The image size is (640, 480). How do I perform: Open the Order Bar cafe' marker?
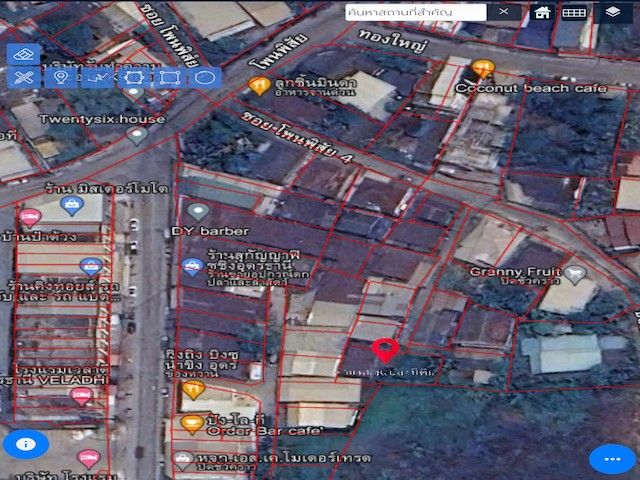[x=193, y=424]
